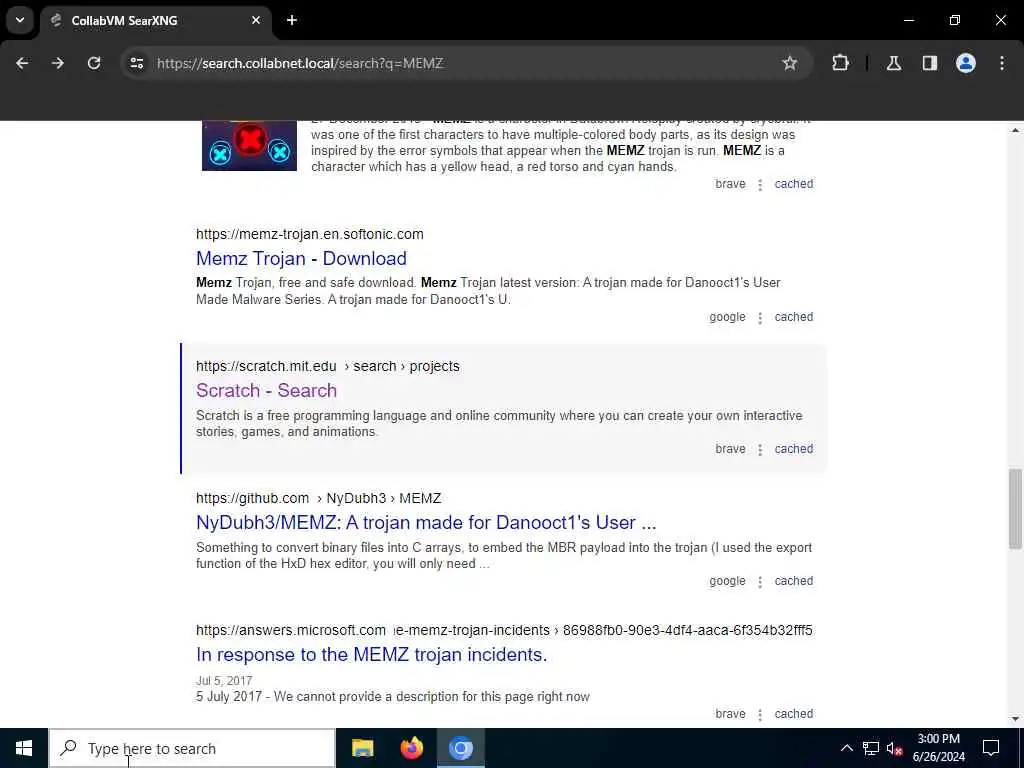Open cached link for Microsoft answers result
This screenshot has height=768, width=1024.
tap(793, 714)
